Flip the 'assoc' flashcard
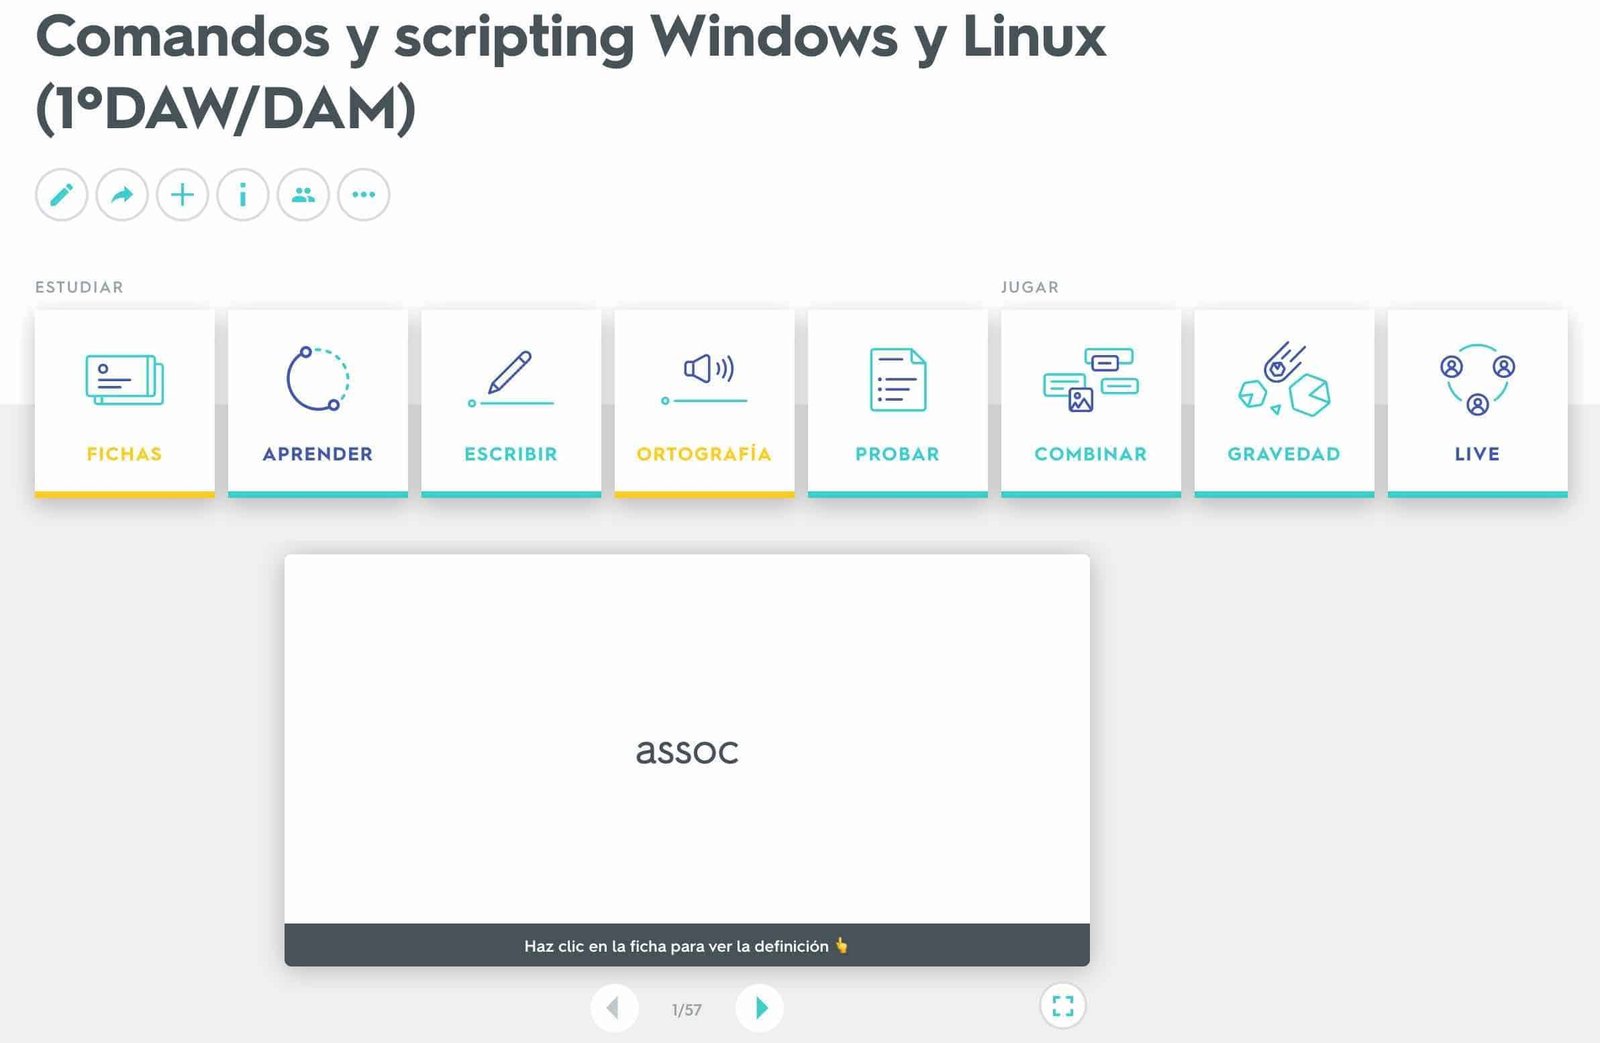The height and width of the screenshot is (1043, 1600). 687,739
